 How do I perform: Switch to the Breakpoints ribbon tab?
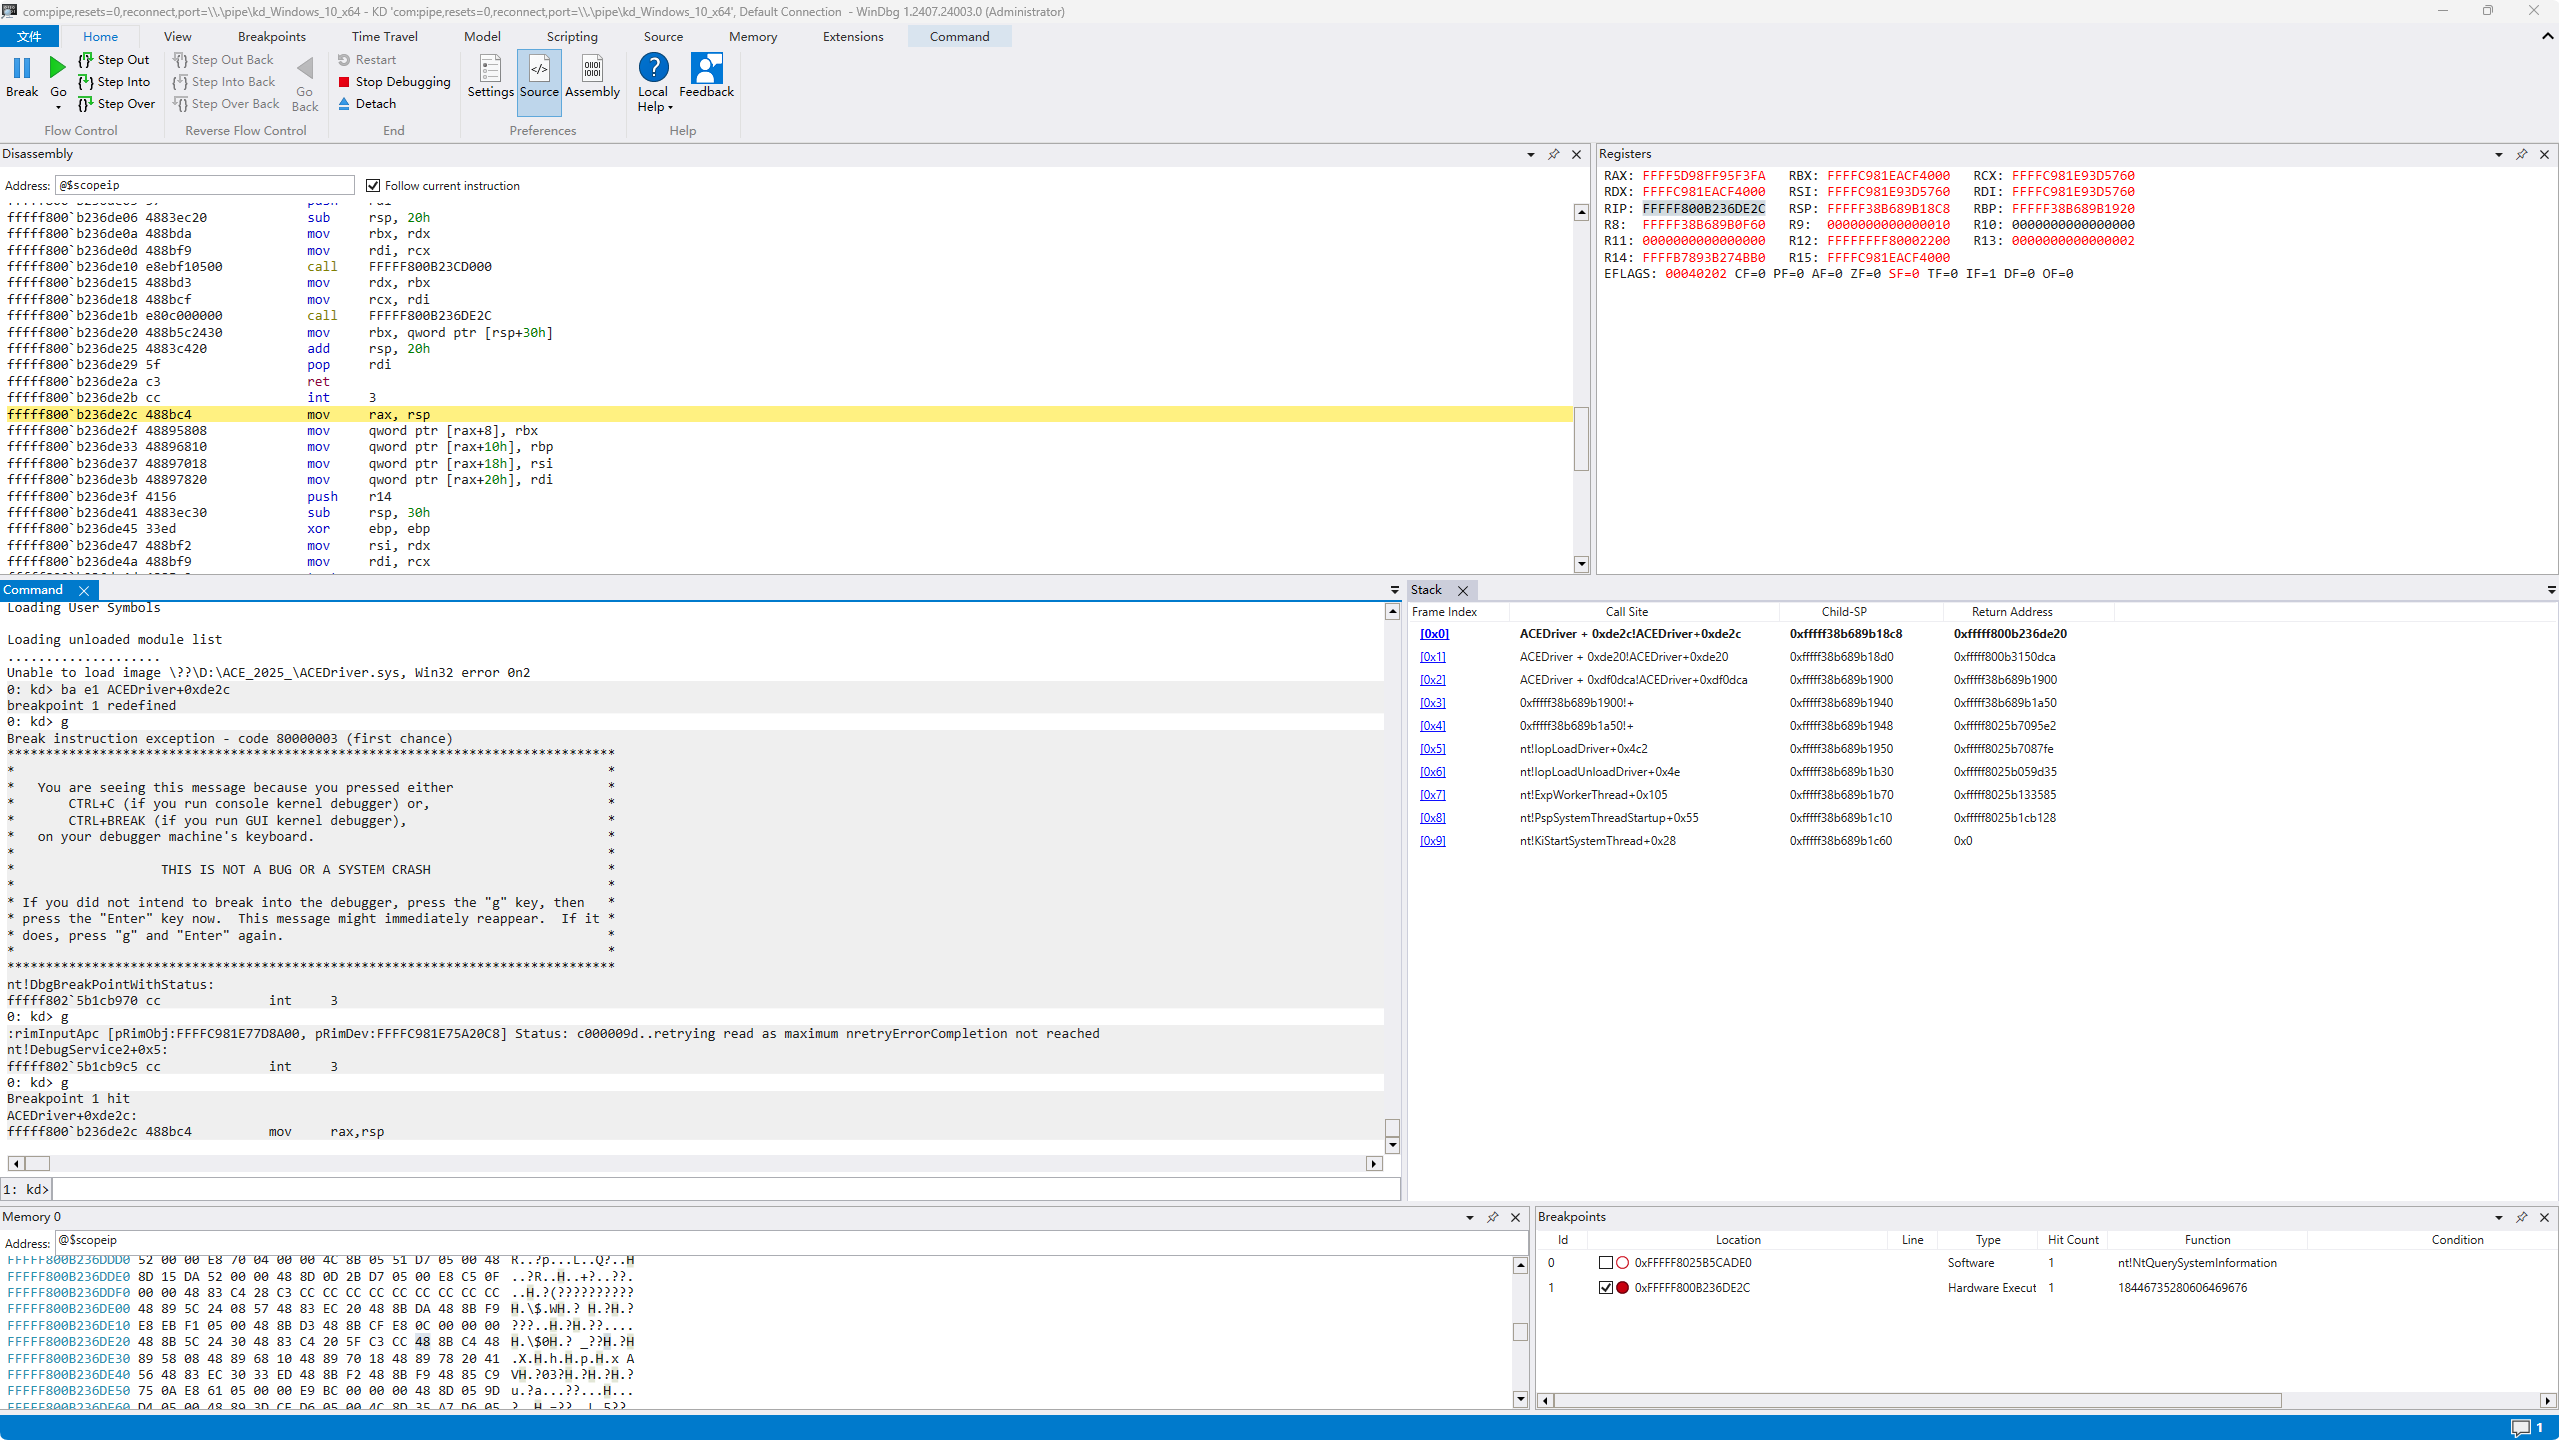point(271,37)
